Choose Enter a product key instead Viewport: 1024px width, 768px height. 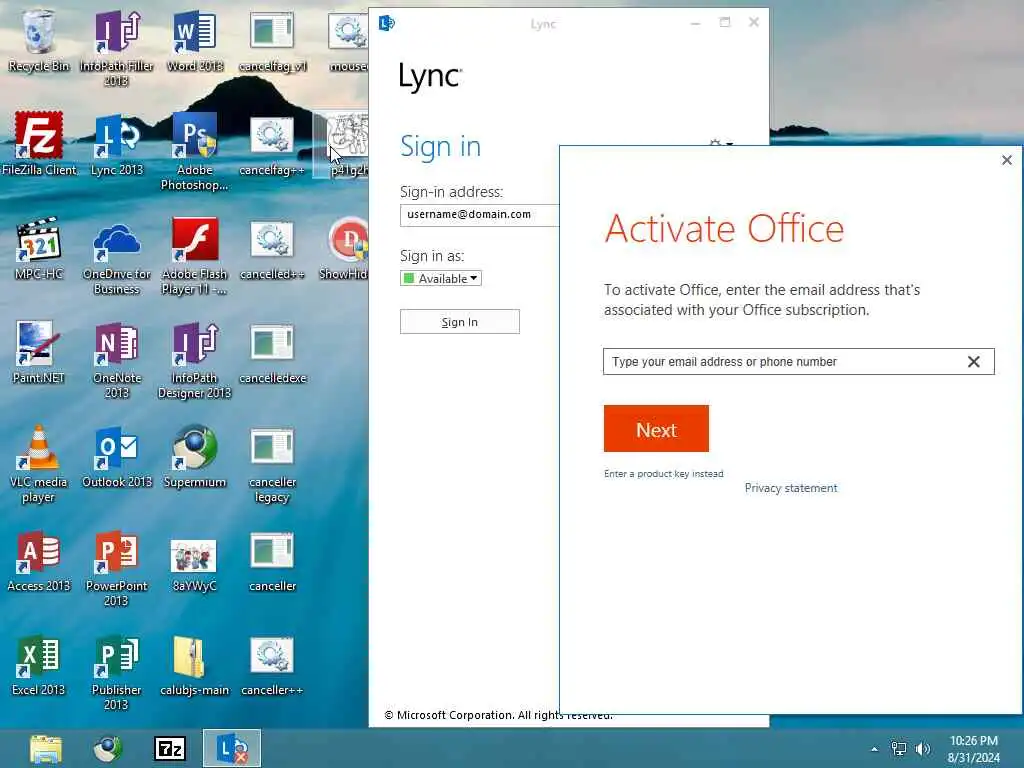[x=664, y=473]
